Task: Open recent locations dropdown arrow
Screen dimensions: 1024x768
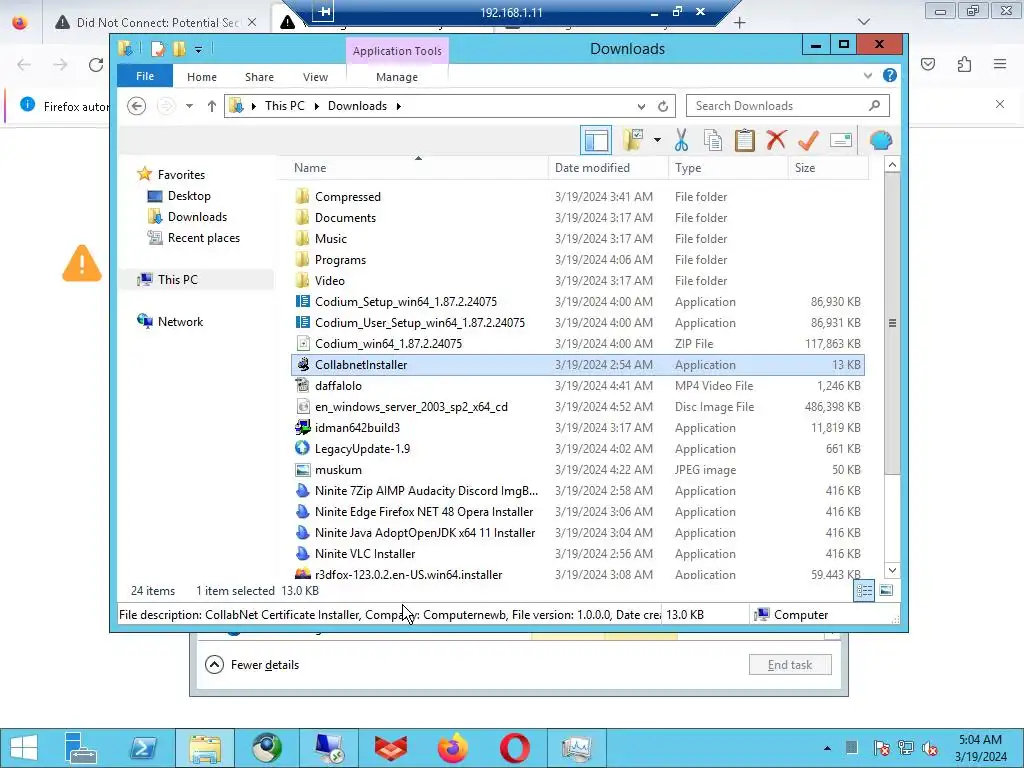Action: pos(189,106)
